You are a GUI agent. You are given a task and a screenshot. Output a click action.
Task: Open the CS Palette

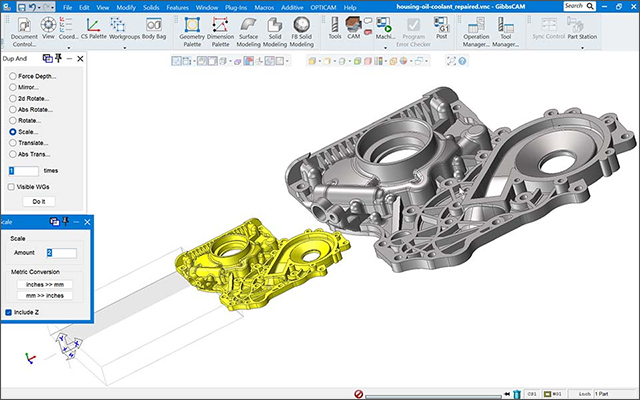click(91, 29)
